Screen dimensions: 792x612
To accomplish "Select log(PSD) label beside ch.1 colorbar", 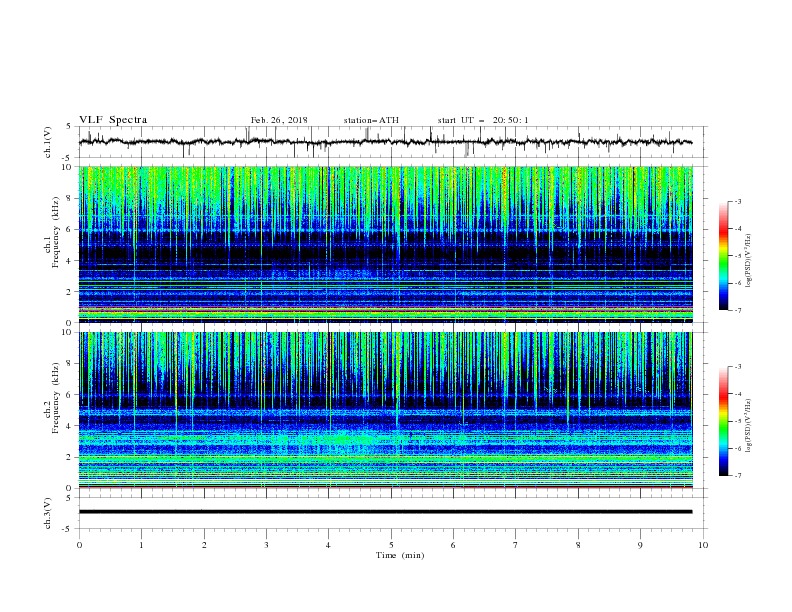I will [749, 261].
